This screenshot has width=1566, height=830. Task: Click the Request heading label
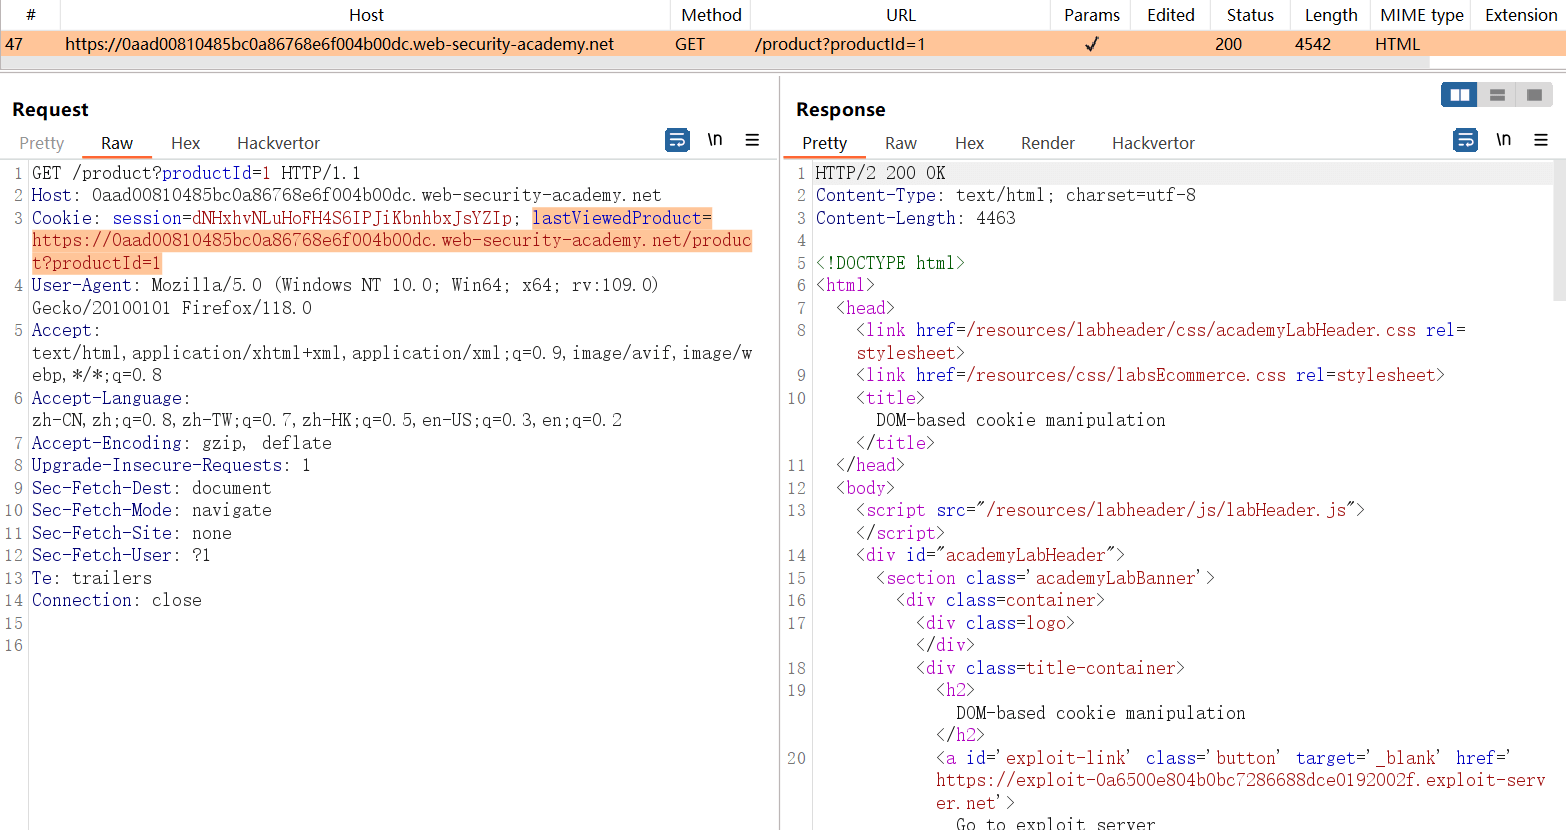click(x=50, y=109)
